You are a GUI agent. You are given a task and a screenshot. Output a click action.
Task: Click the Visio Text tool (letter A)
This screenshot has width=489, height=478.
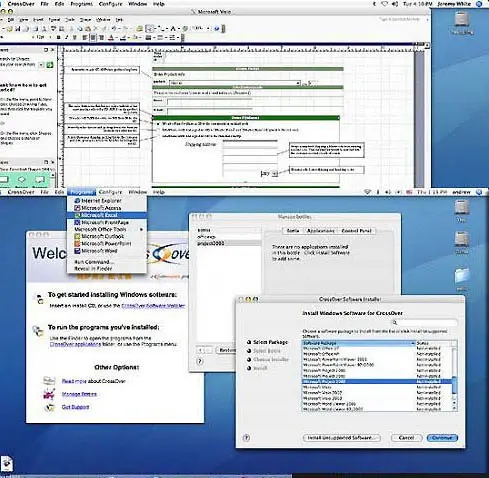tap(173, 29)
